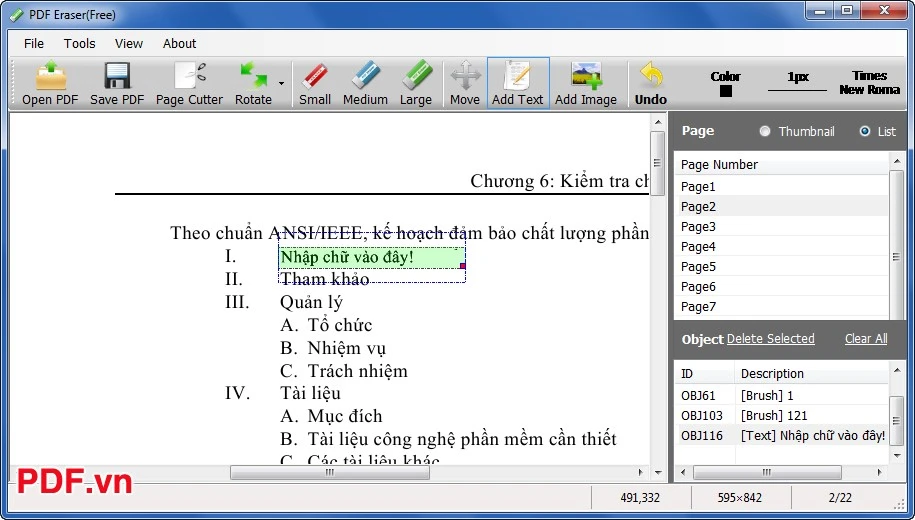Open the About menu
This screenshot has height=520, width=915.
click(179, 43)
